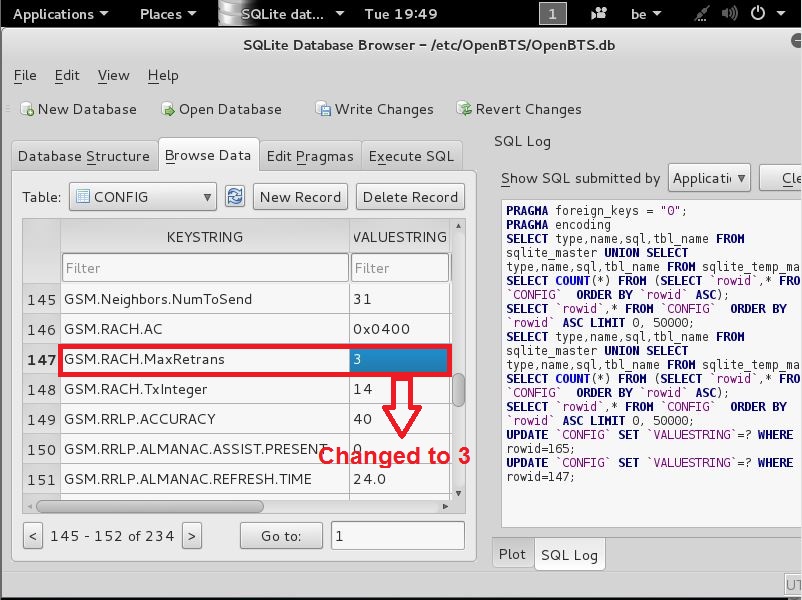The image size is (802, 600).
Task: Select the Browse Data tab
Action: [208, 155]
